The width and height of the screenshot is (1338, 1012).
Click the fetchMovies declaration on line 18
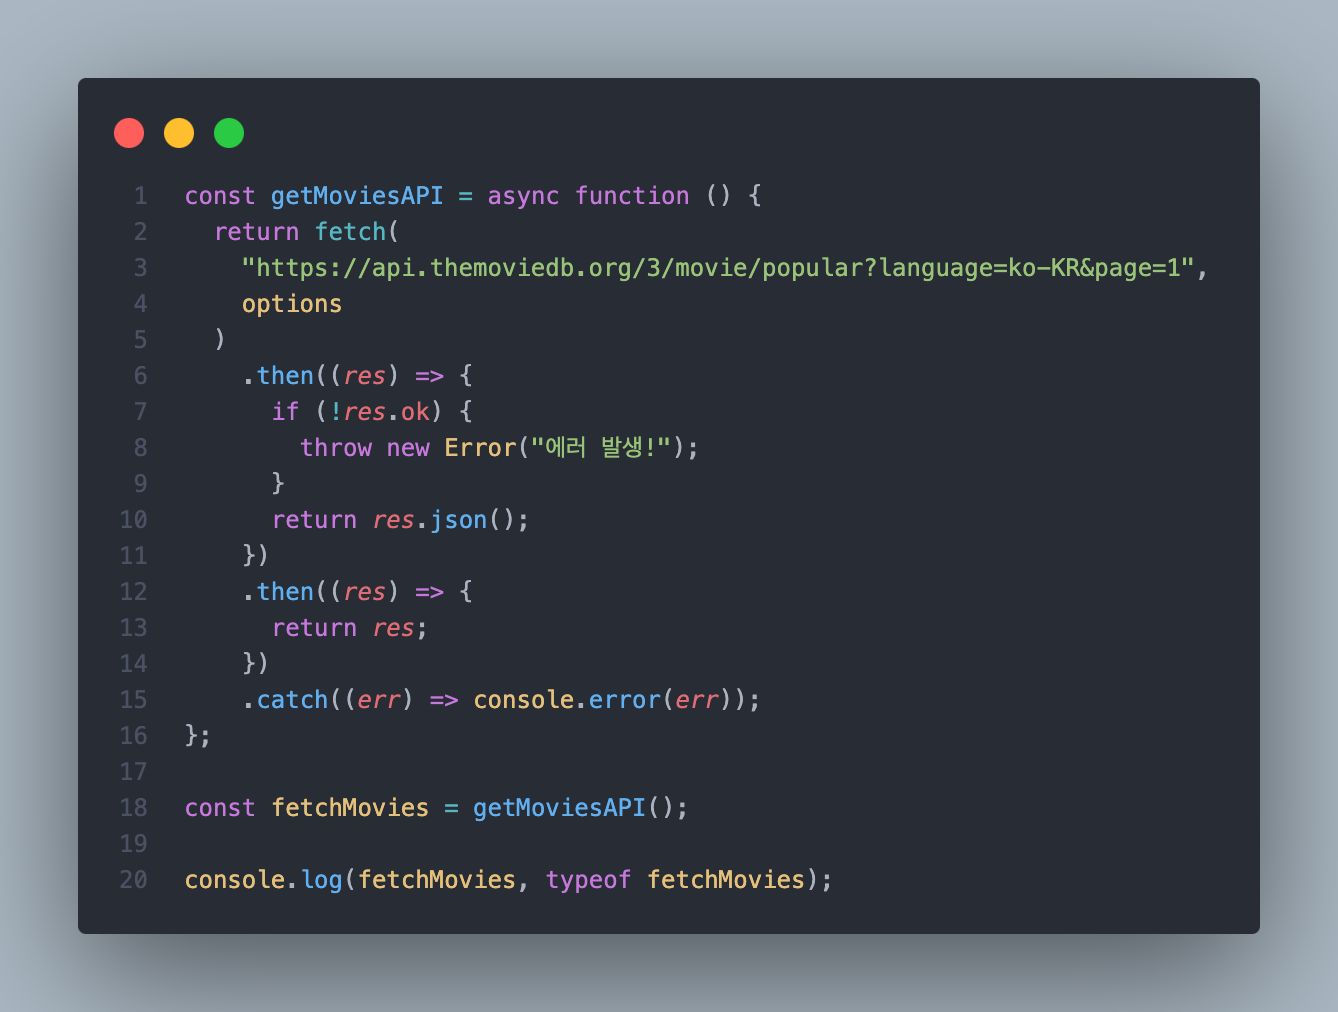(x=350, y=808)
